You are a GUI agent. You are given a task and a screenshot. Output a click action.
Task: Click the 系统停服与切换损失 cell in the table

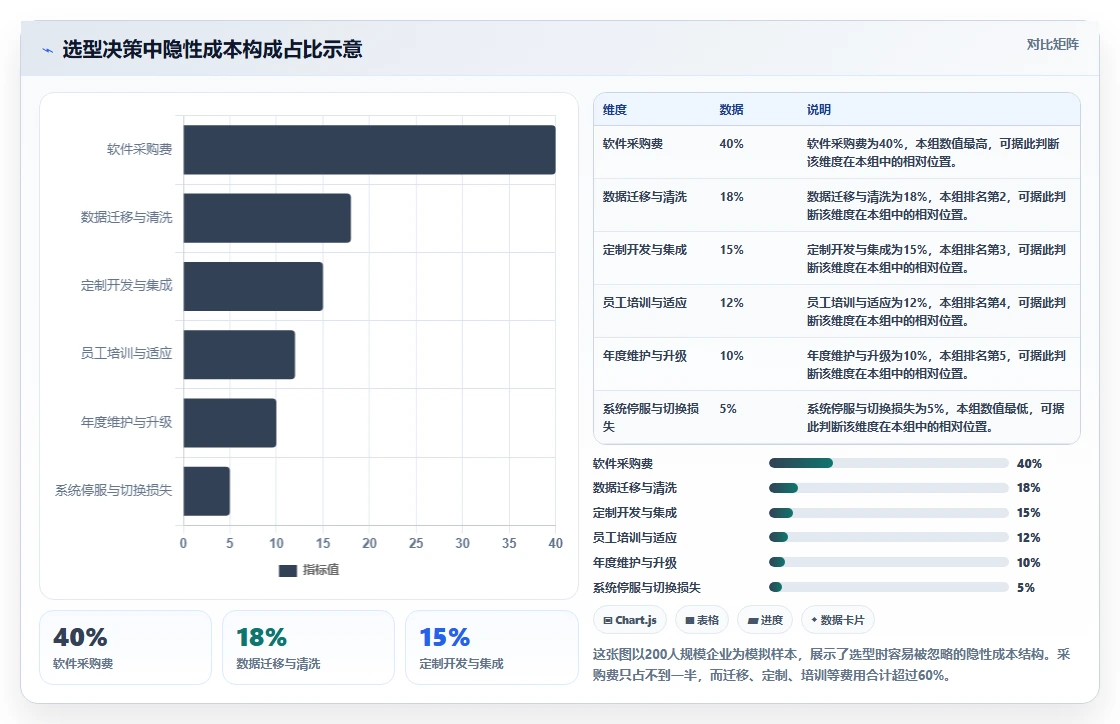[651, 418]
